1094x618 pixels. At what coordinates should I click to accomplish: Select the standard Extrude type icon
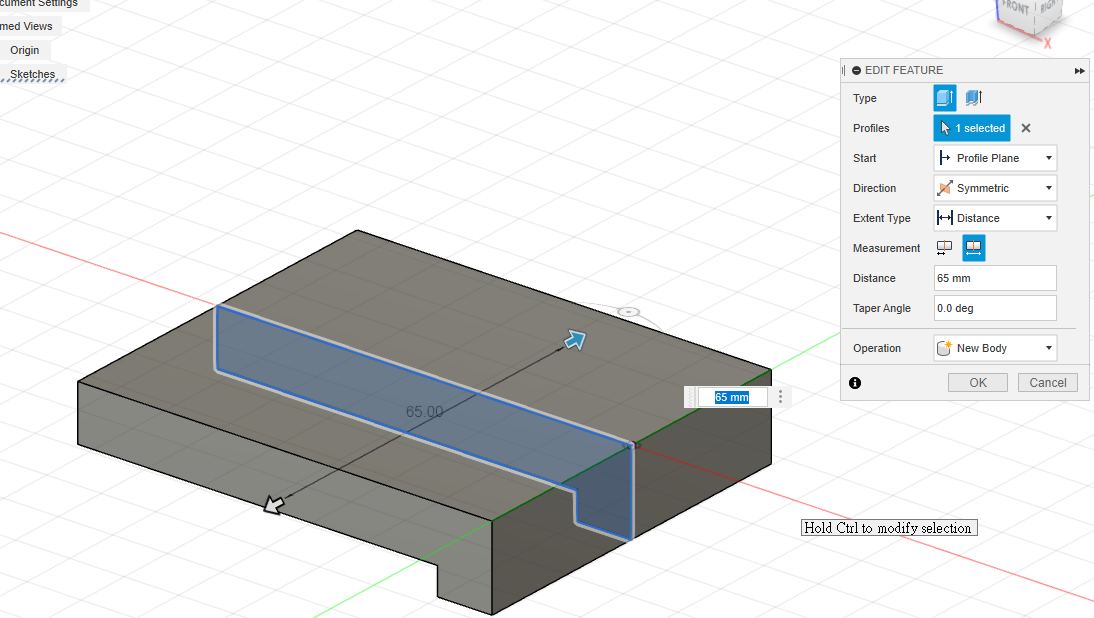click(x=945, y=98)
